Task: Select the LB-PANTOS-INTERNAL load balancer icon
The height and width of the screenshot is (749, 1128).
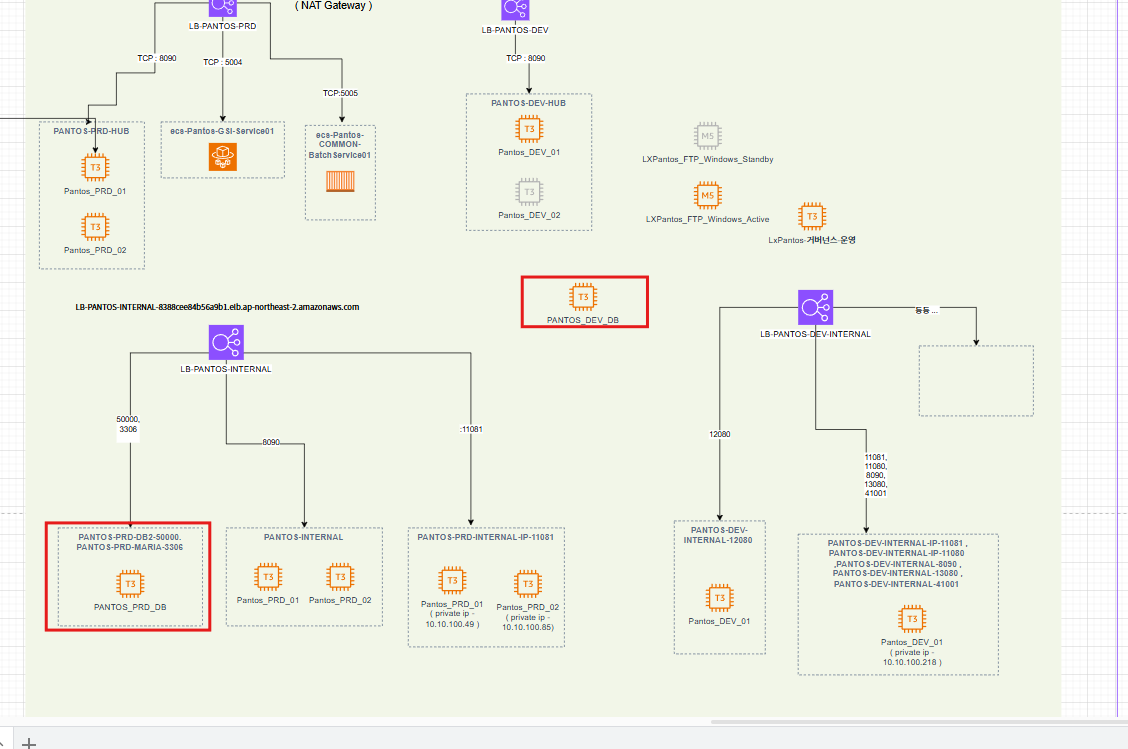Action: coord(226,342)
